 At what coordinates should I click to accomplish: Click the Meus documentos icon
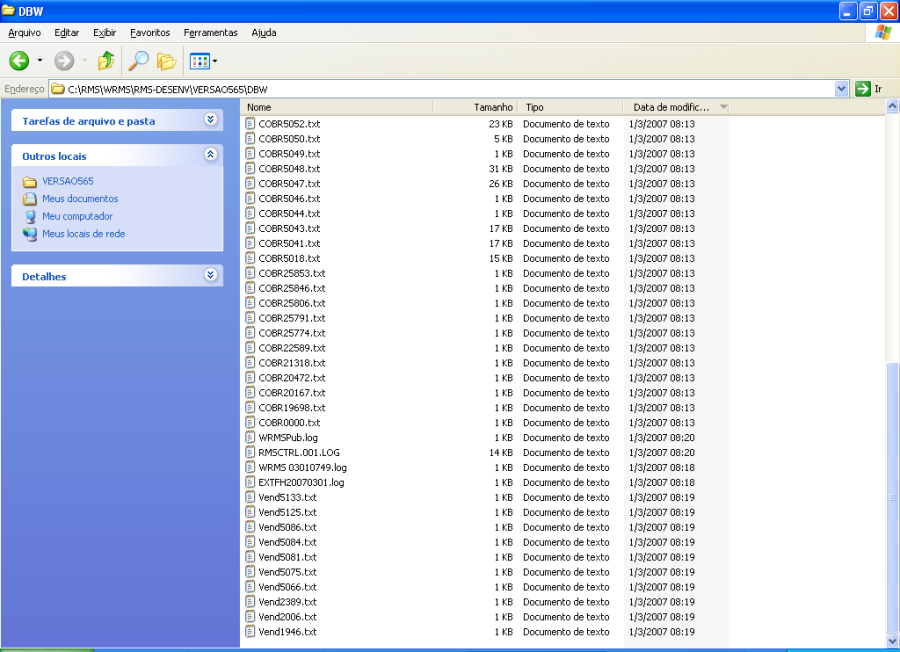(x=30, y=199)
